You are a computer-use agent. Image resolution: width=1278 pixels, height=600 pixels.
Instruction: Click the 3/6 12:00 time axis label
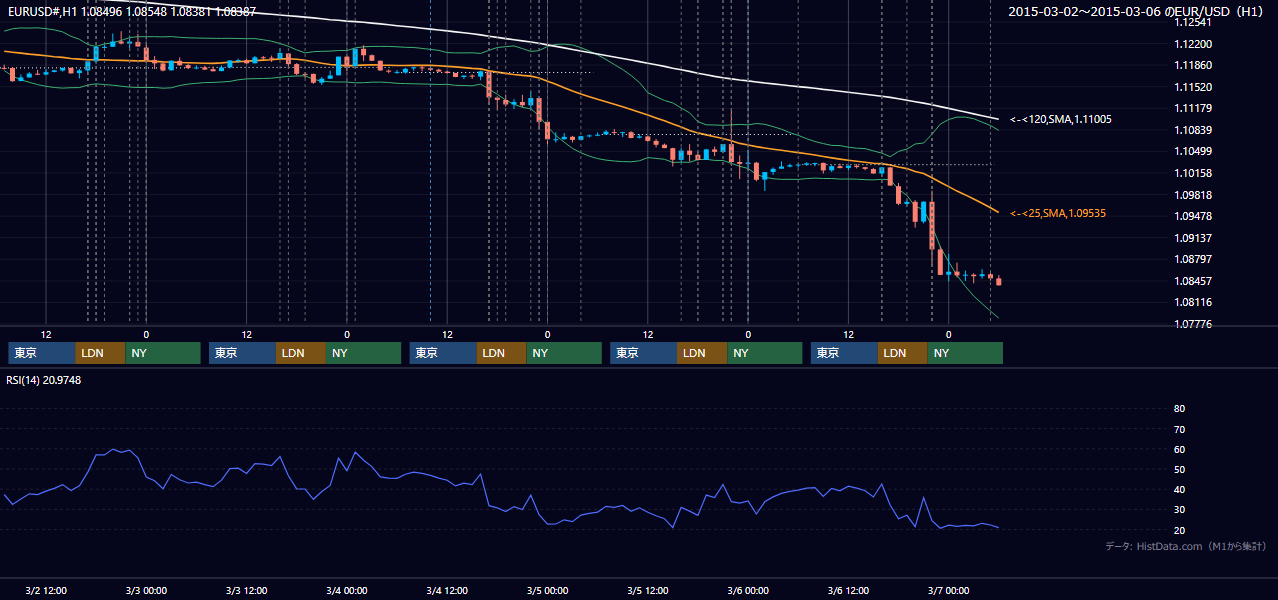click(x=848, y=591)
